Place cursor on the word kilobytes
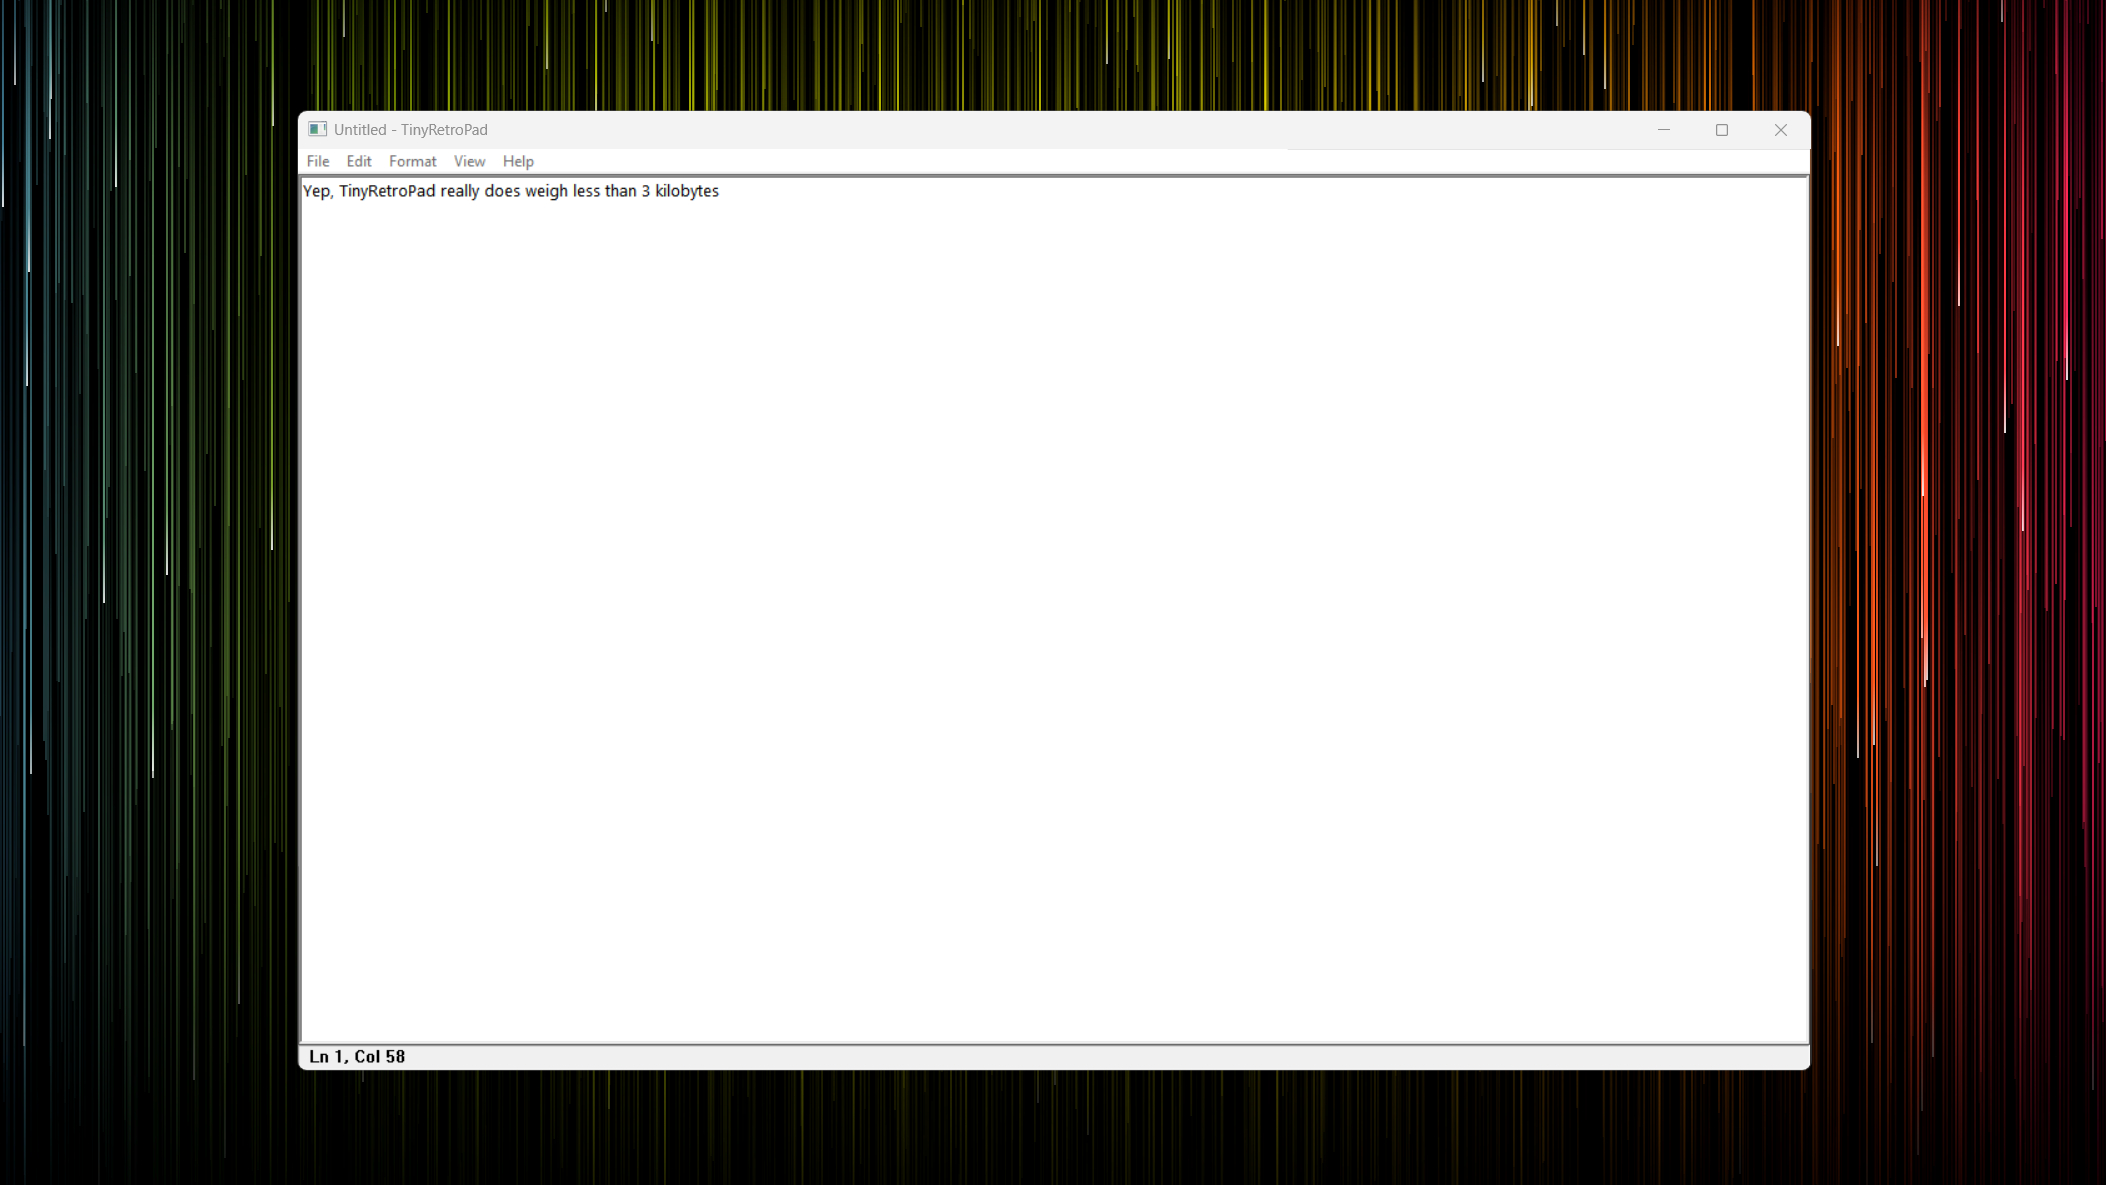This screenshot has width=2106, height=1185. click(x=687, y=191)
